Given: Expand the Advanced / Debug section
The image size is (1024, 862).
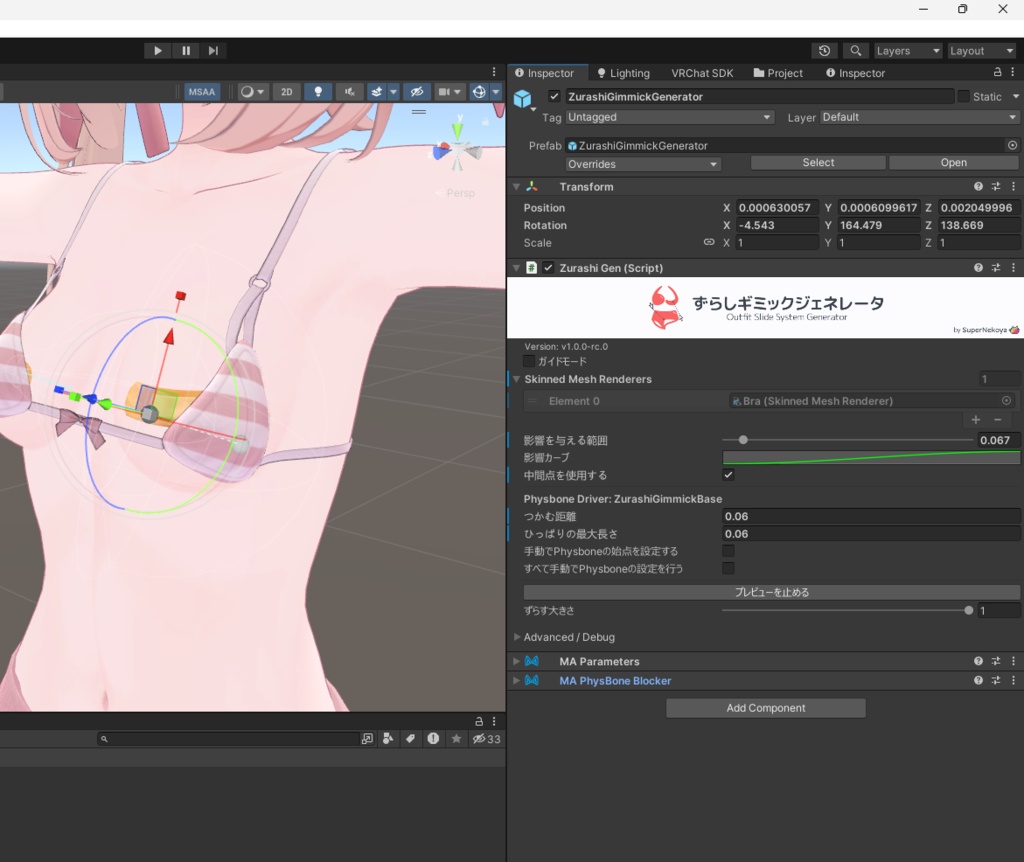Looking at the screenshot, I should 518,637.
